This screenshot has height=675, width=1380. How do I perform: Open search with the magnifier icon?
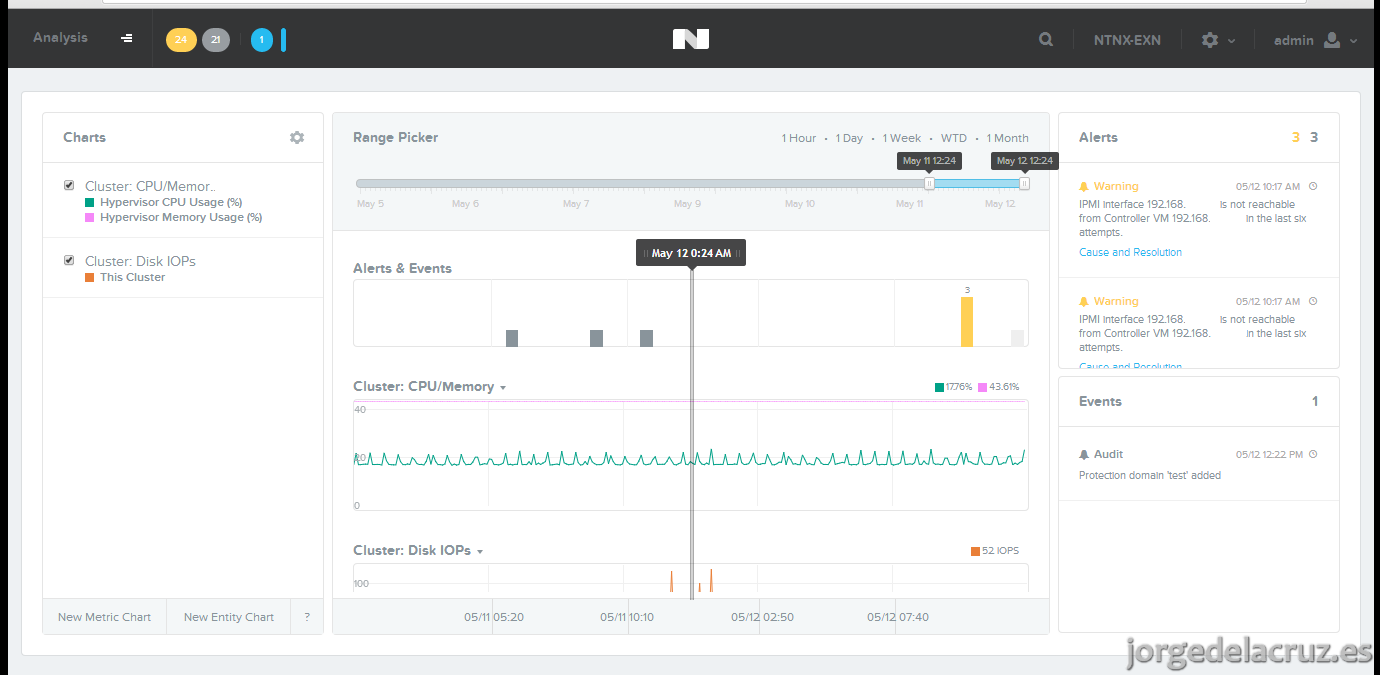pos(1046,40)
